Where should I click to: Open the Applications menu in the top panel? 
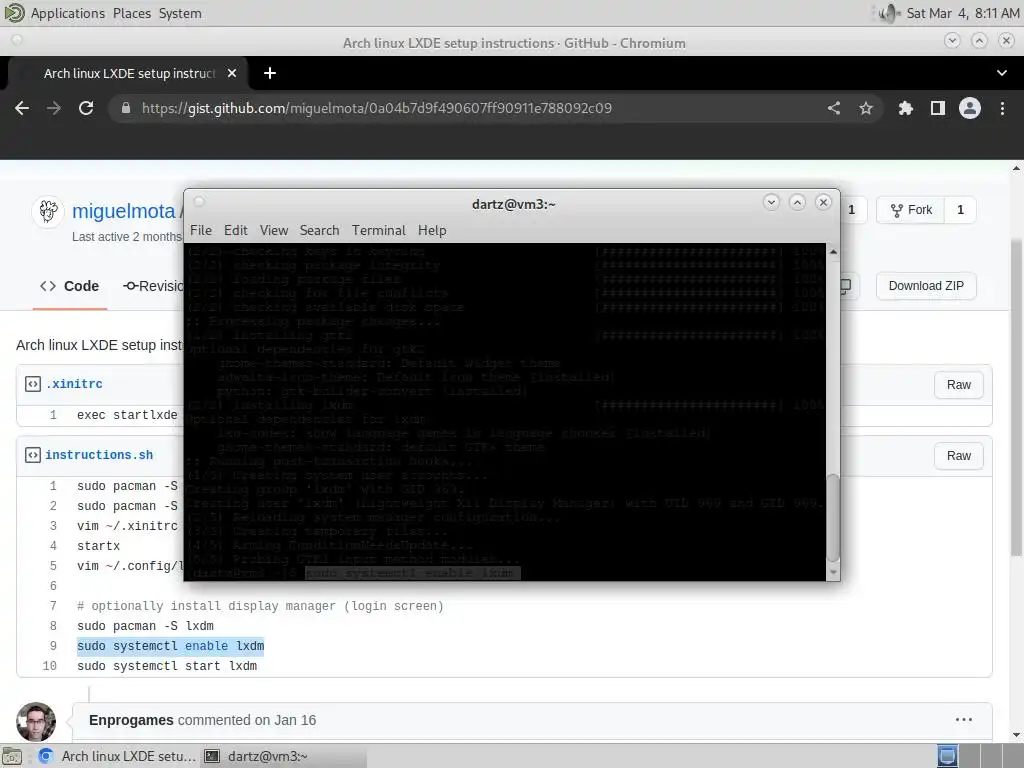point(67,13)
